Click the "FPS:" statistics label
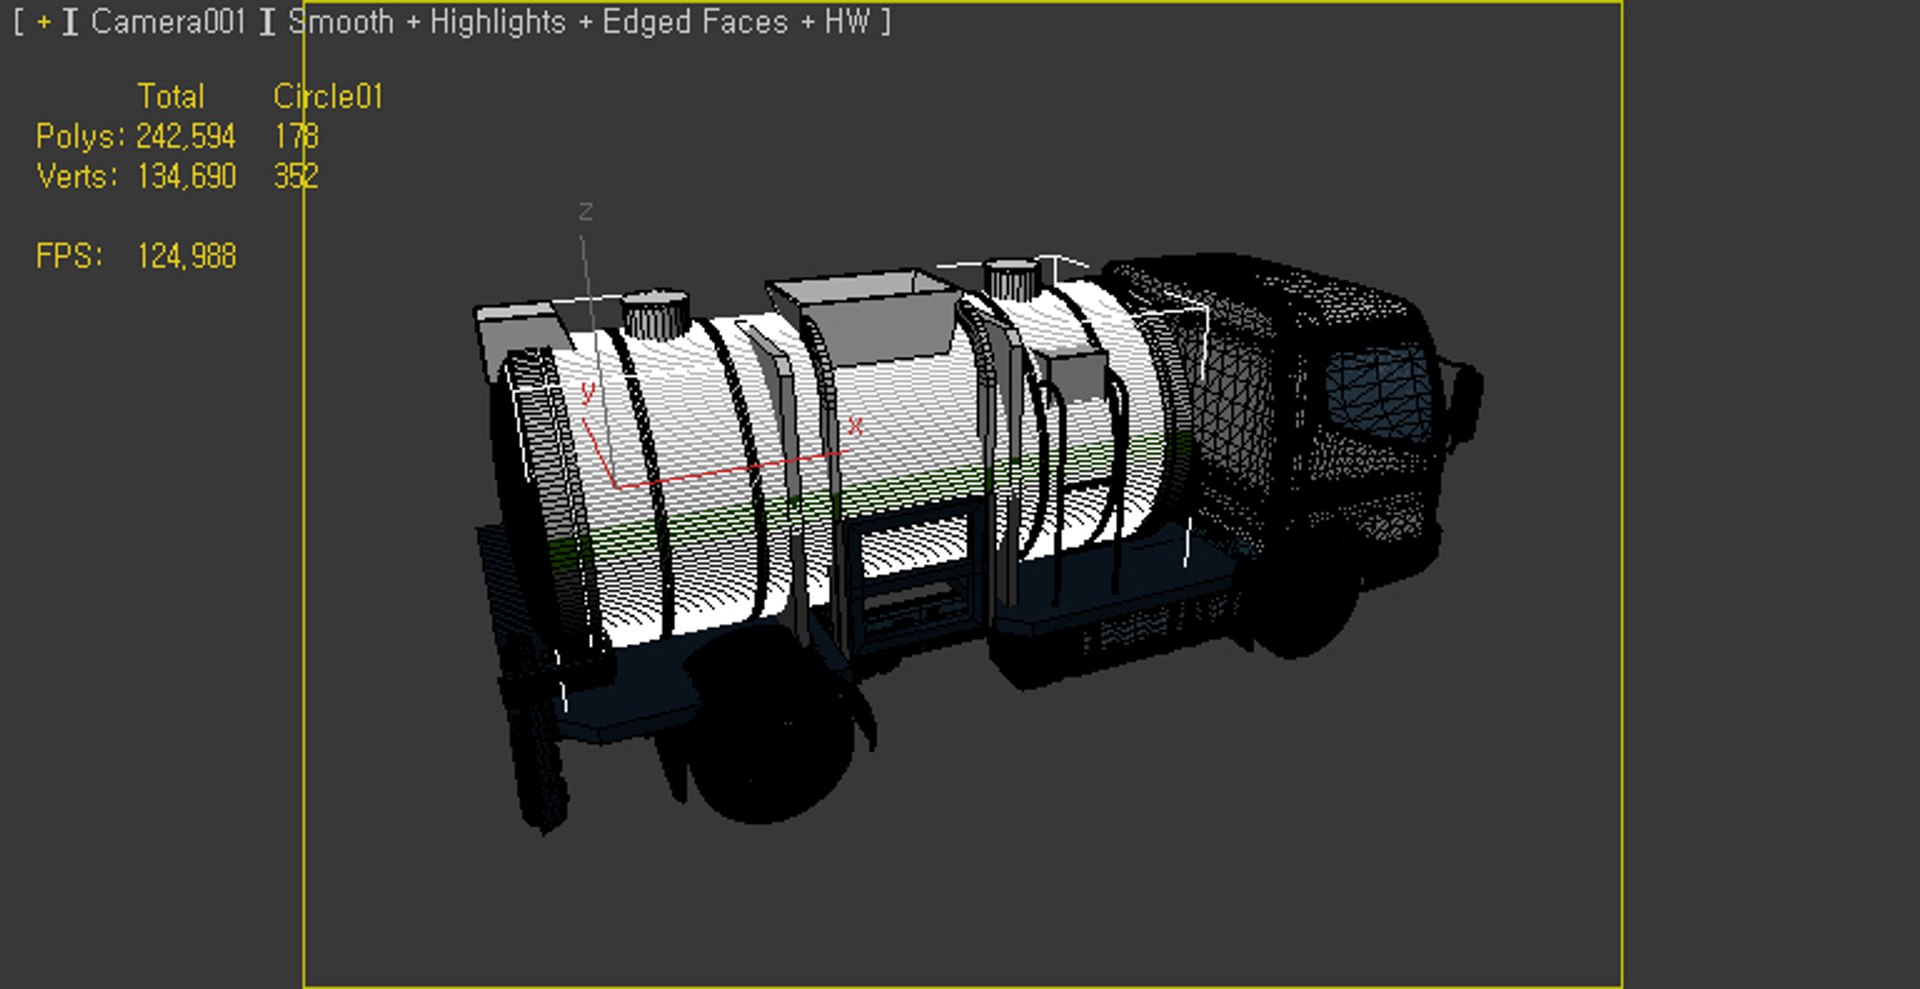This screenshot has height=989, width=1920. coord(69,256)
